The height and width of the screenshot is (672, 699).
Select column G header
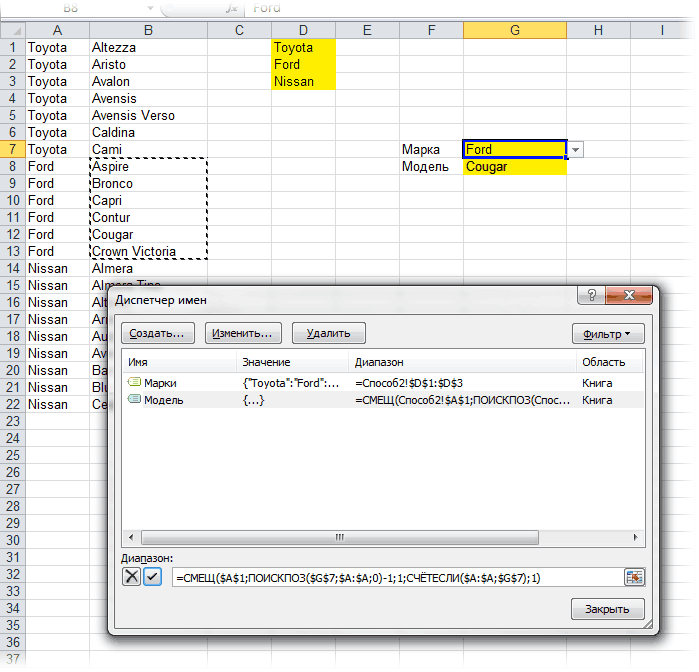pyautogui.click(x=515, y=30)
